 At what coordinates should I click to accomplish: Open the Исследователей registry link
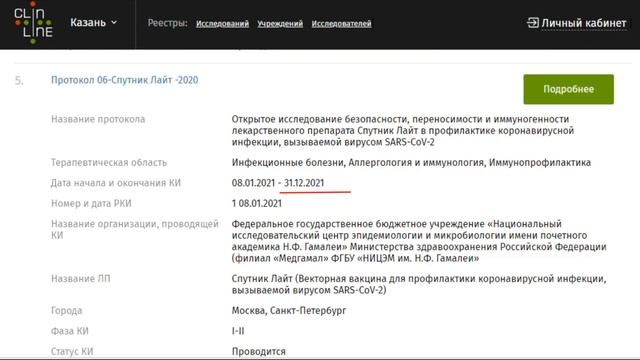[341, 24]
